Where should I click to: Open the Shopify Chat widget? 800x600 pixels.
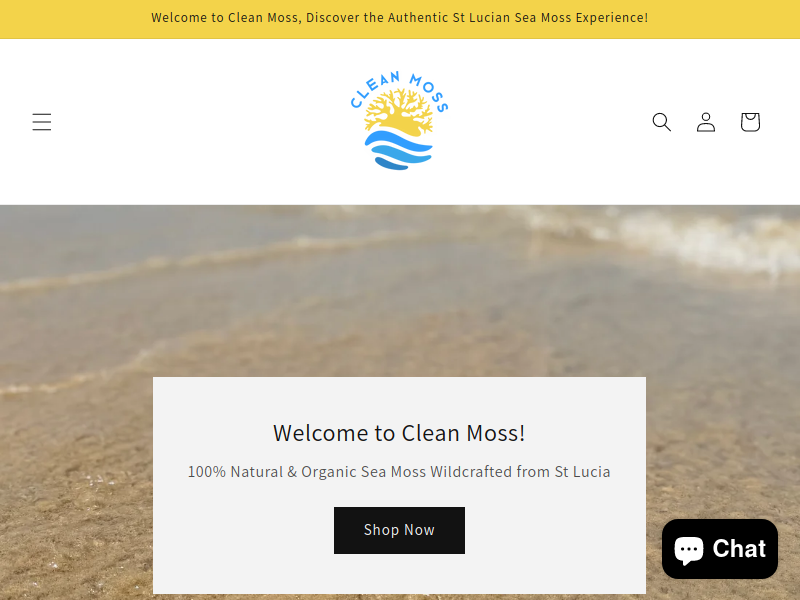point(720,549)
